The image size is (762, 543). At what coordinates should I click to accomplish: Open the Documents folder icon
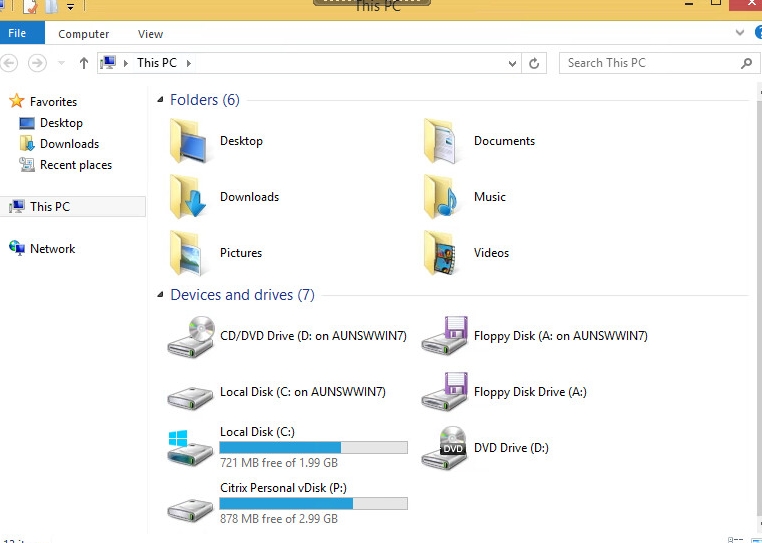click(440, 141)
